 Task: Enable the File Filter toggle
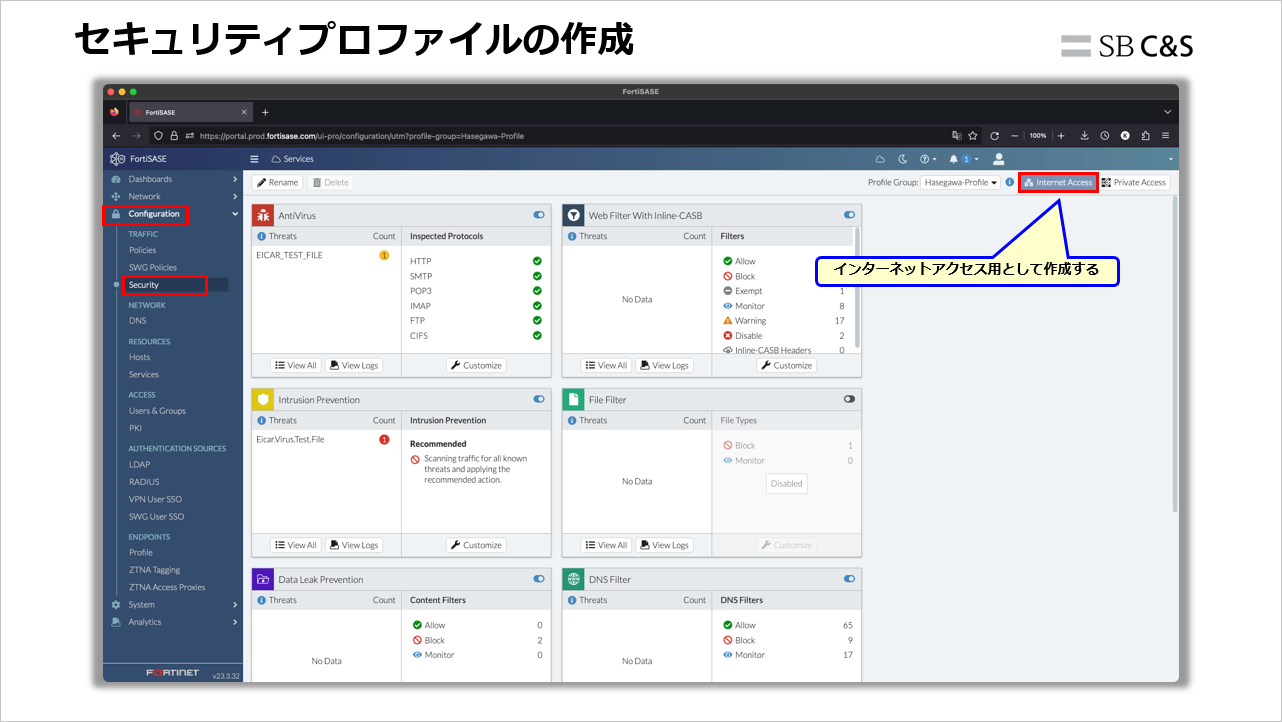(848, 398)
